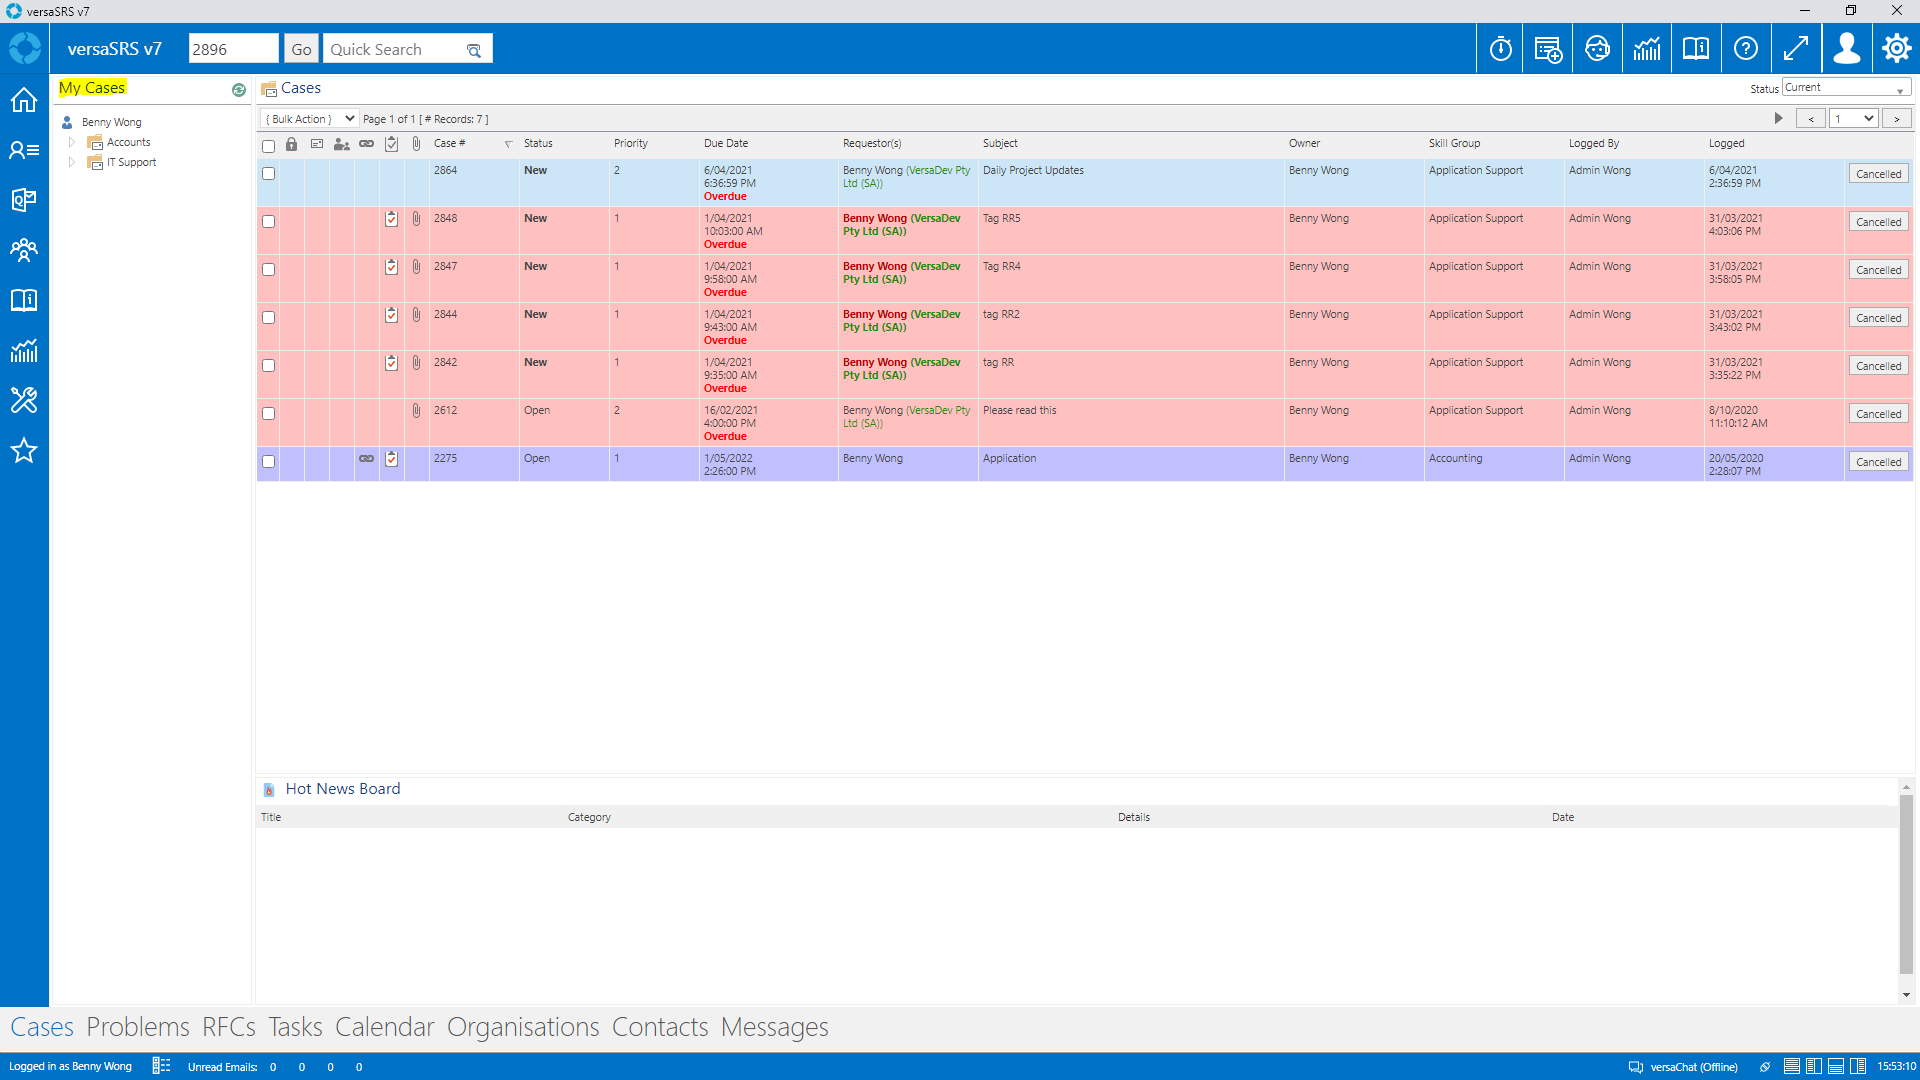The height and width of the screenshot is (1080, 1920).
Task: Expand the Accounts tree node
Action: tap(71, 141)
